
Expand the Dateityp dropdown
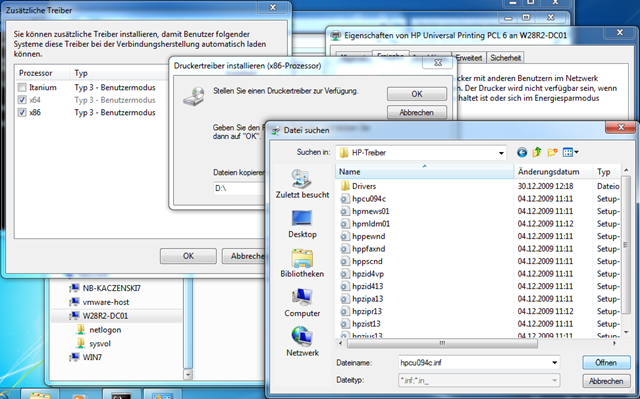click(554, 381)
